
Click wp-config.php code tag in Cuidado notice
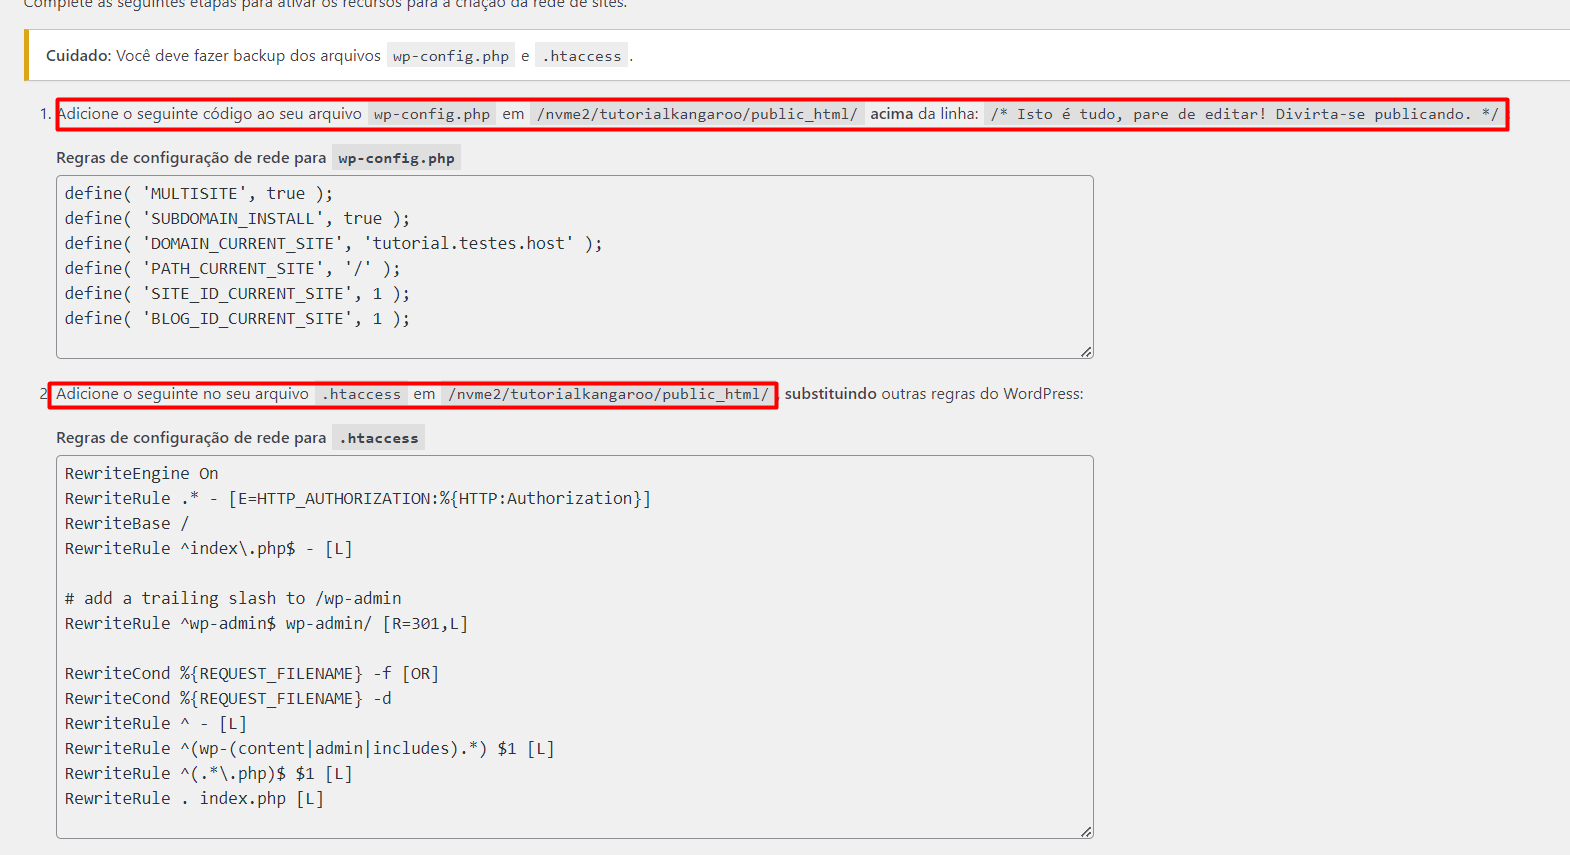pos(450,56)
